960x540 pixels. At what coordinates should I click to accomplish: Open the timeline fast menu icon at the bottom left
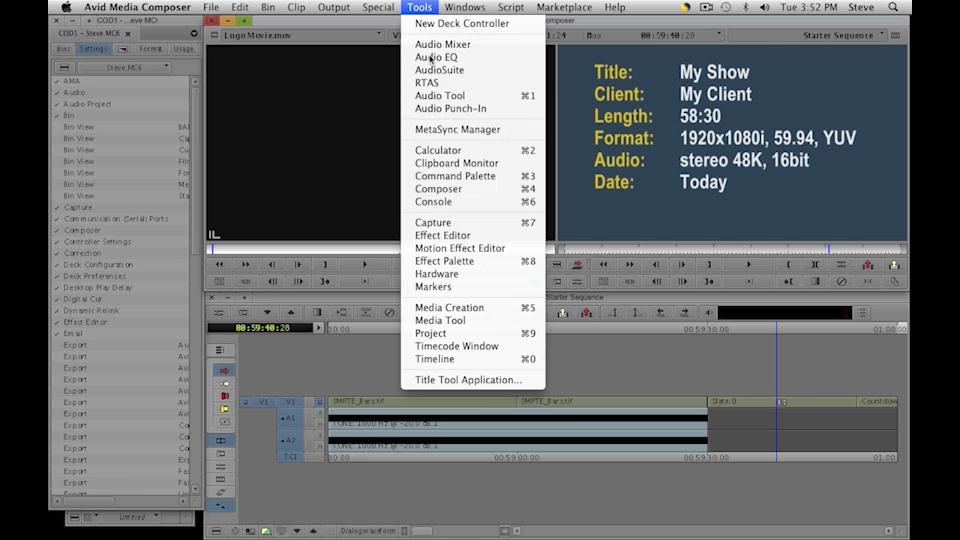coord(216,531)
